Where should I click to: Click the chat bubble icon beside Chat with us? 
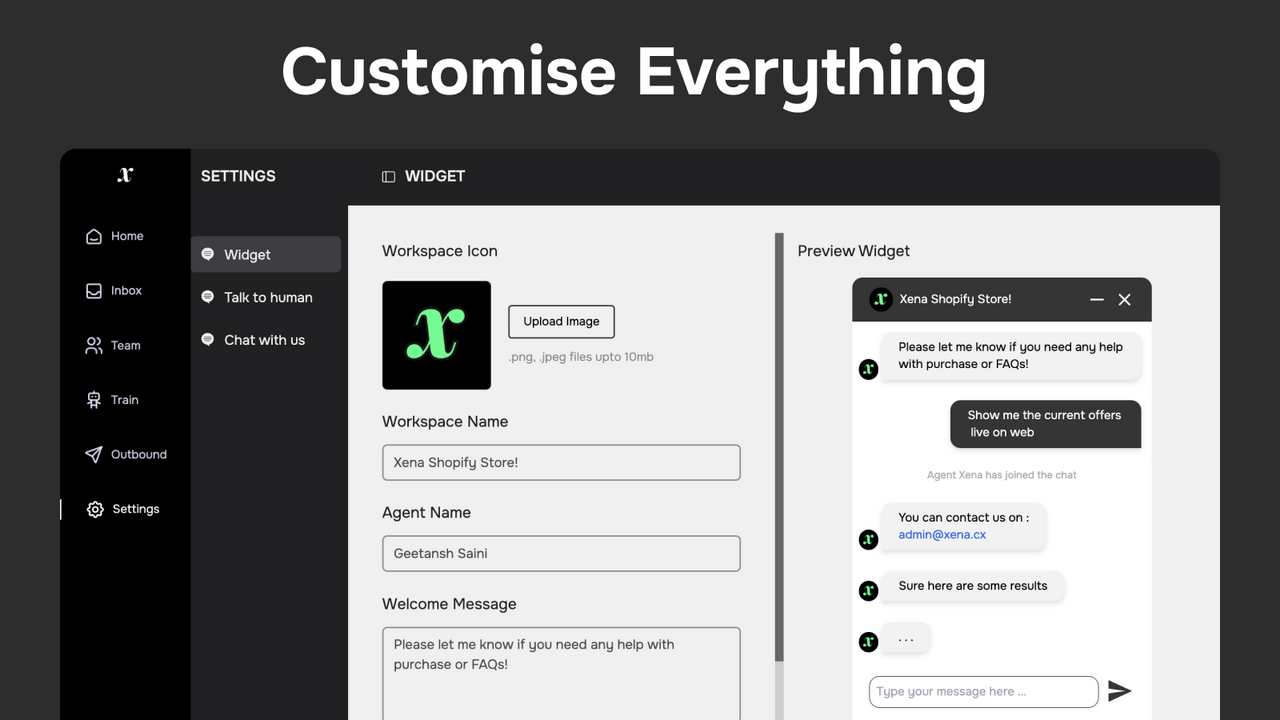coord(208,340)
